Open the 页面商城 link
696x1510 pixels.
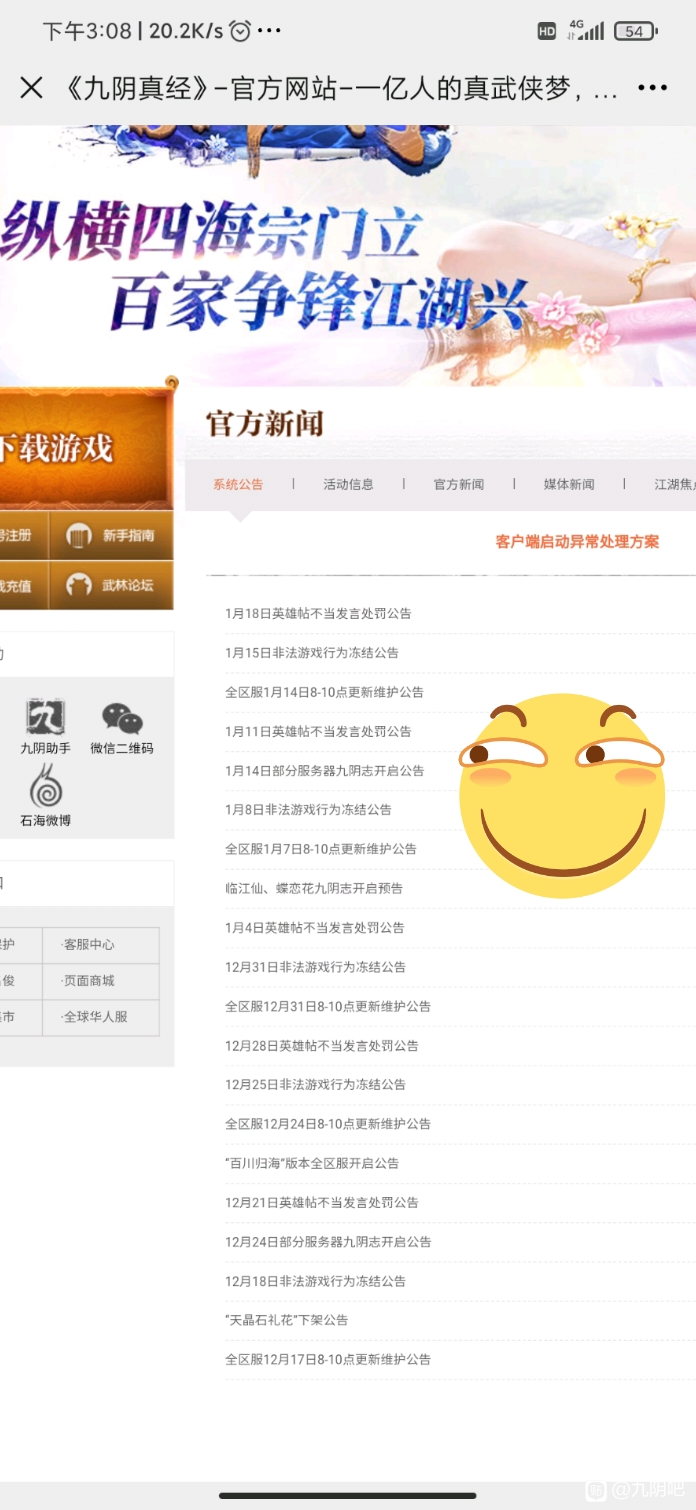click(89, 980)
